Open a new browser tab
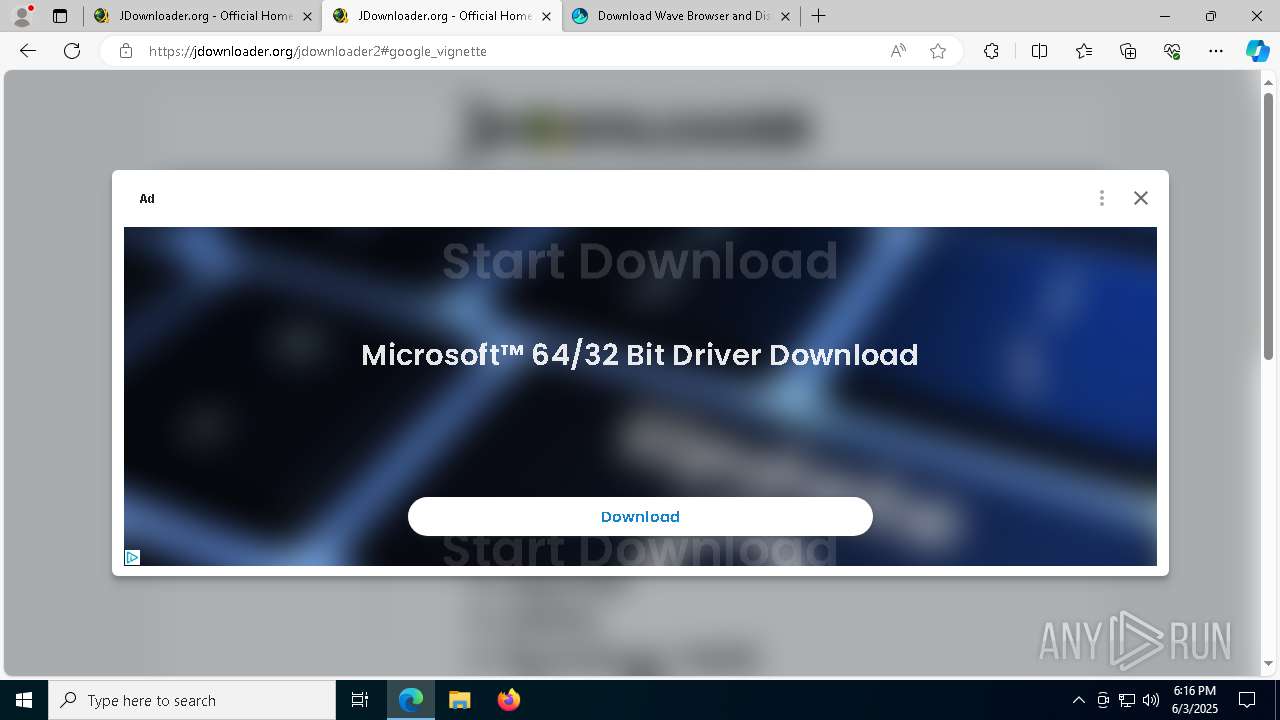 818,16
